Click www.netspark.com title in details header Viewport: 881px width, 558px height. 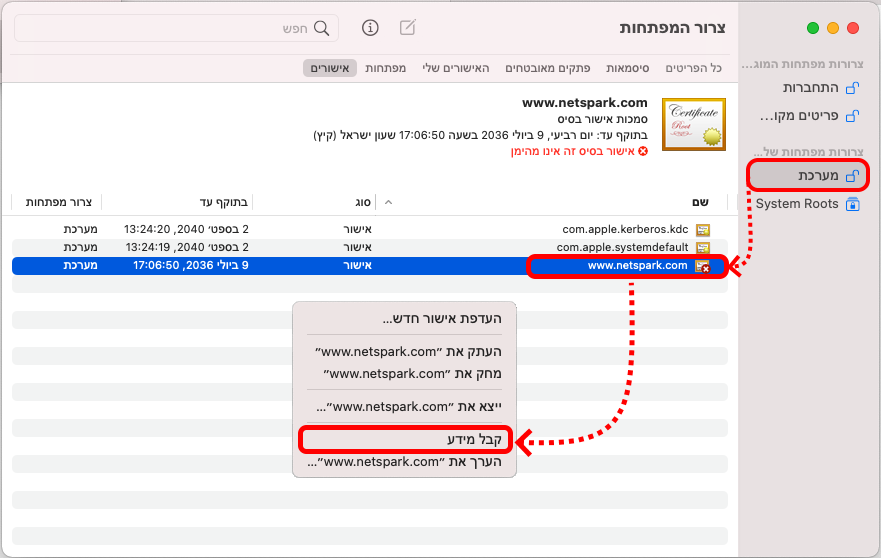[584, 103]
